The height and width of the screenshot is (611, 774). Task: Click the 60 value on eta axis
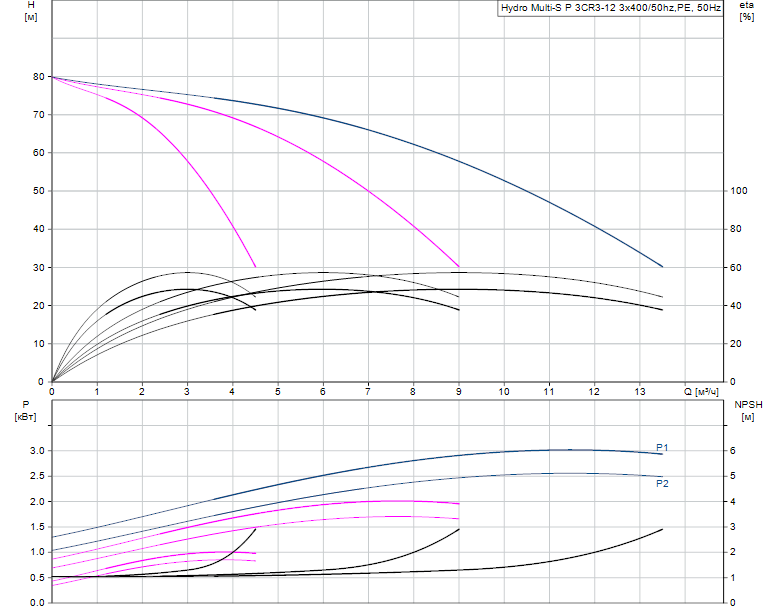(x=736, y=267)
